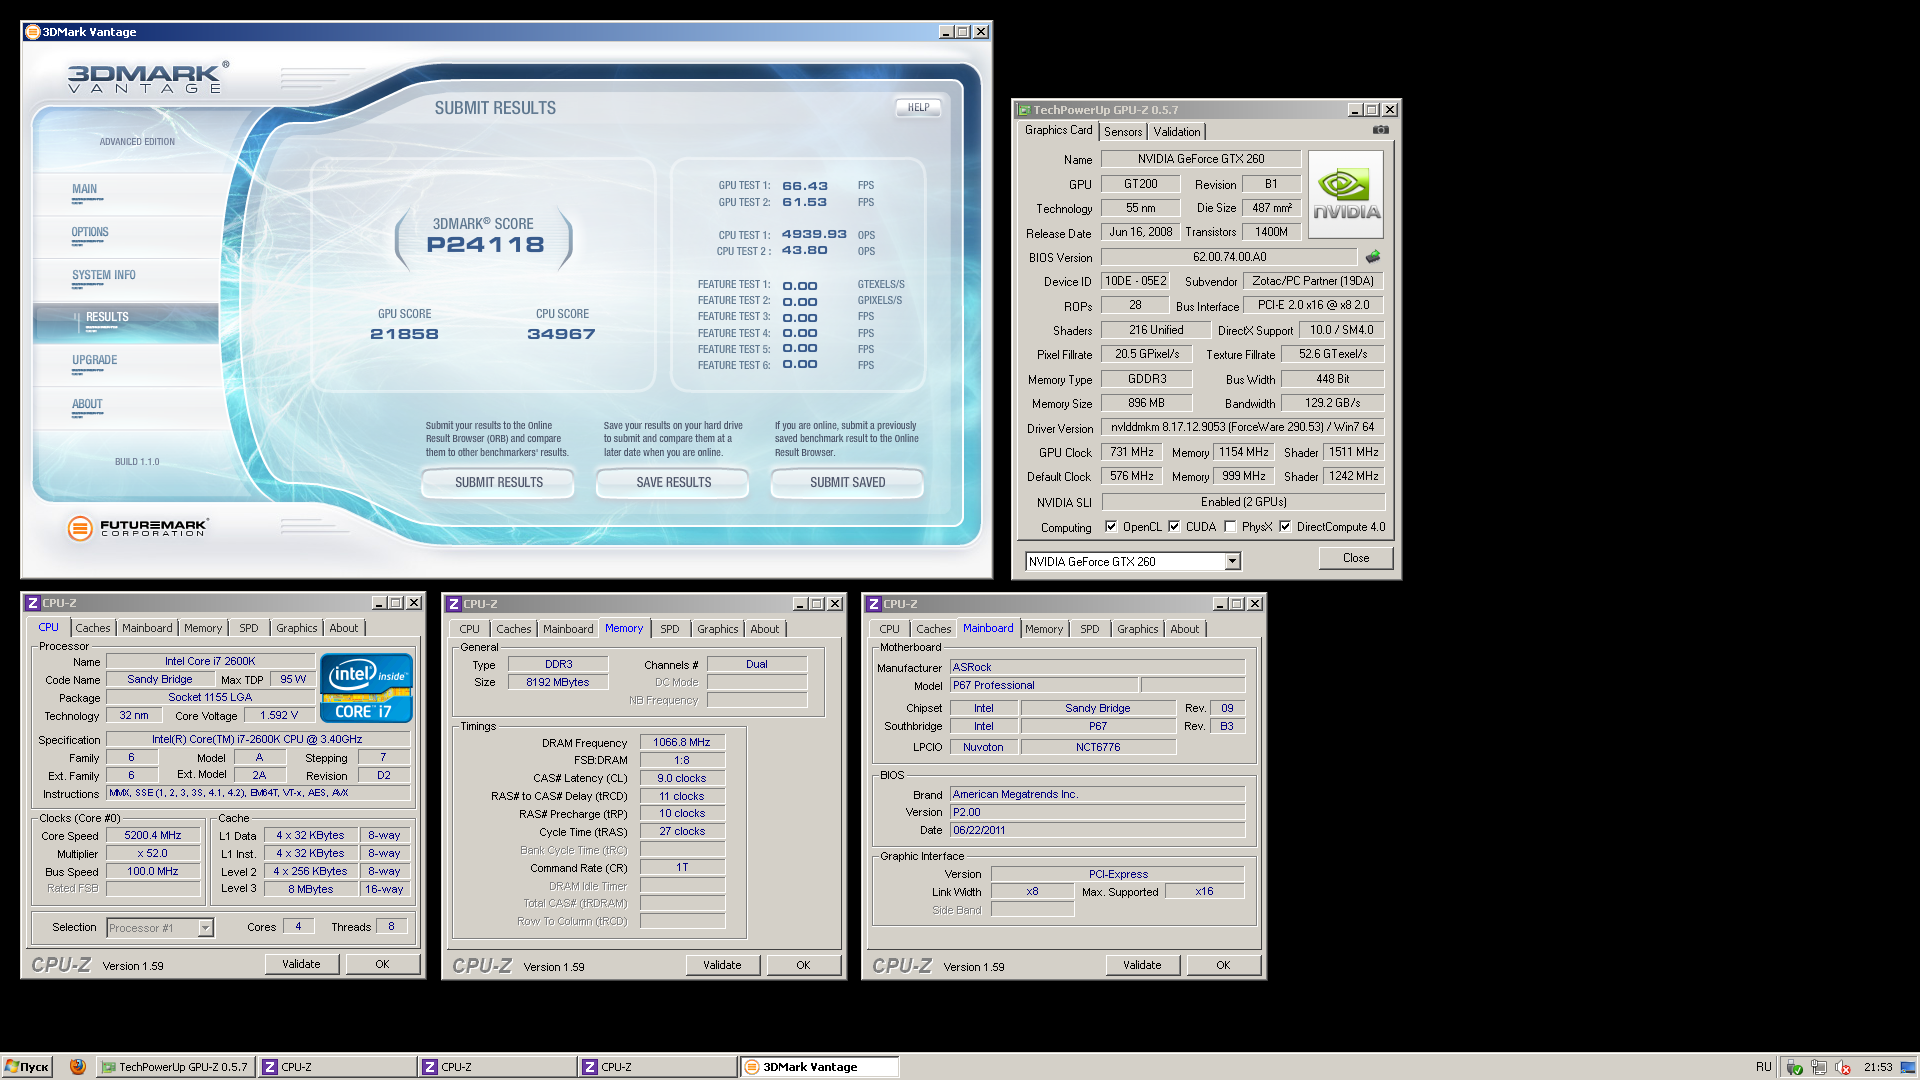The width and height of the screenshot is (1920, 1080).
Task: Click the Multiplier value x 52.0
Action: point(153,853)
